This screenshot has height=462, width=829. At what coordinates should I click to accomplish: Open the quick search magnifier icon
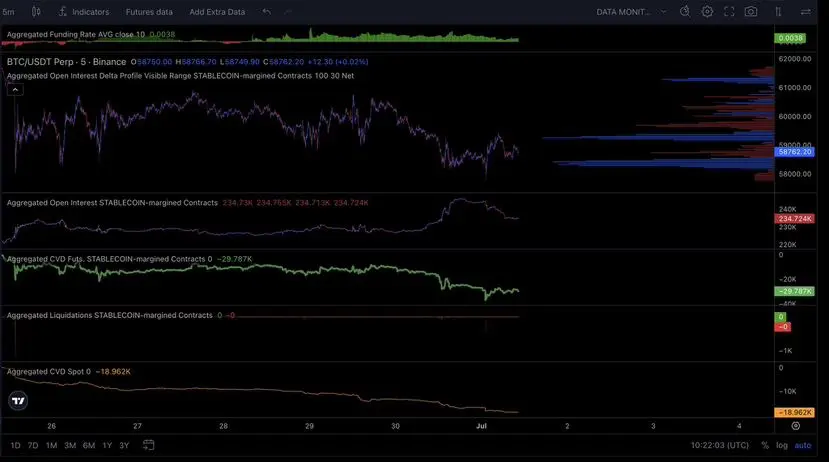pyautogui.click(x=685, y=12)
